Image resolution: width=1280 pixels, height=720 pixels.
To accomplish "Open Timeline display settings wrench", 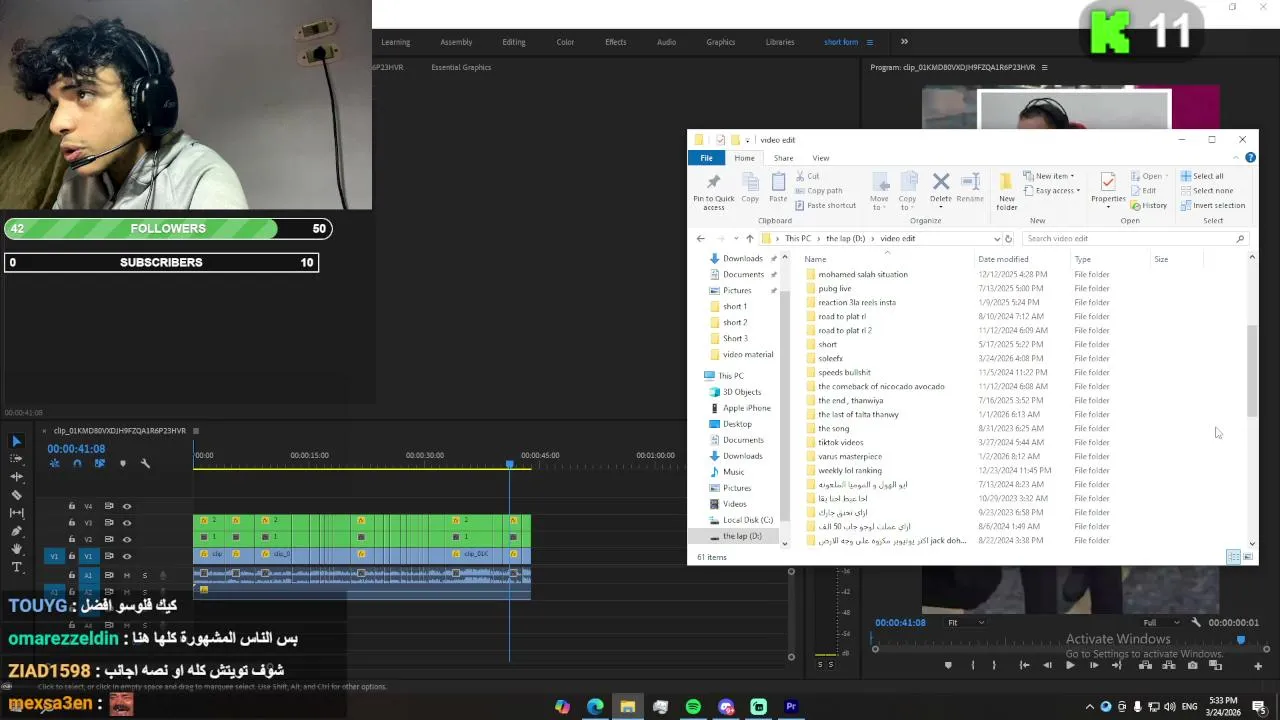I will point(145,463).
